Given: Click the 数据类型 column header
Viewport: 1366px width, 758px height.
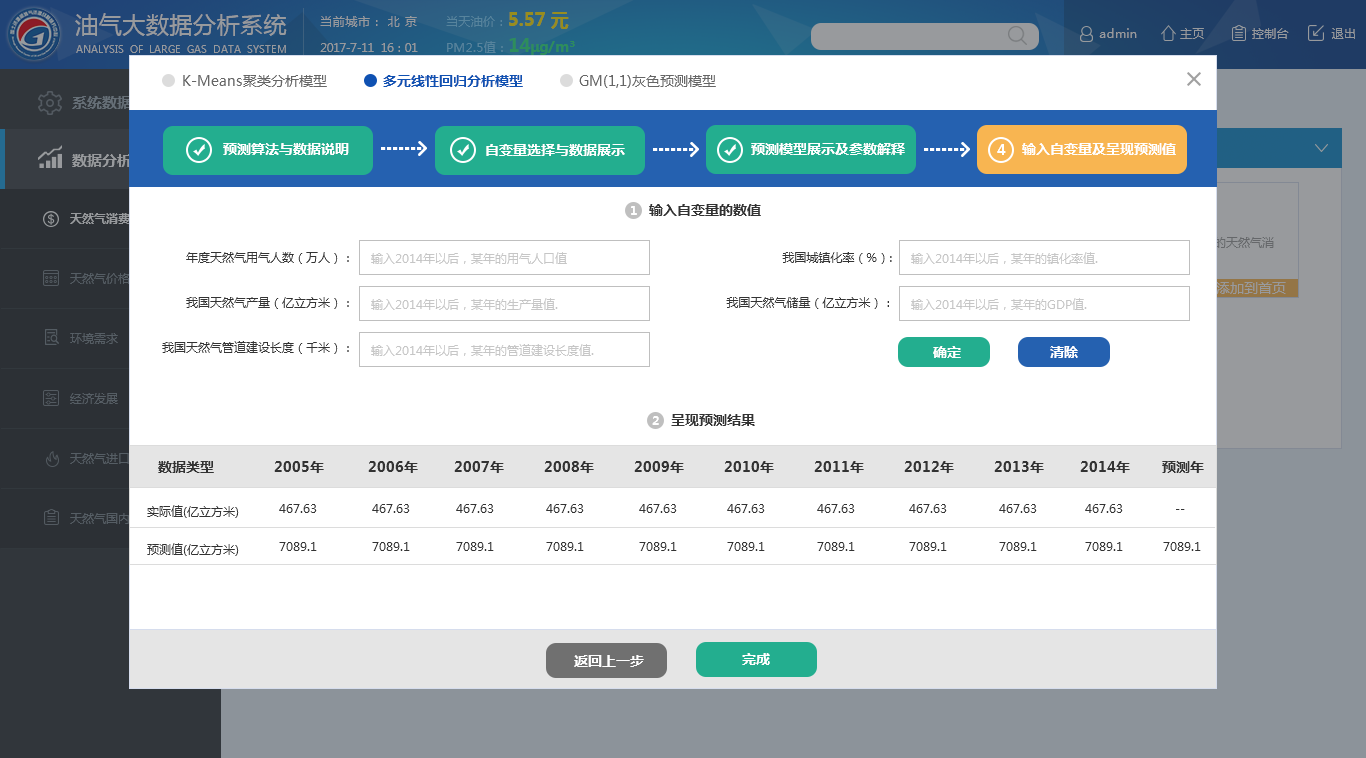Looking at the screenshot, I should point(186,467).
